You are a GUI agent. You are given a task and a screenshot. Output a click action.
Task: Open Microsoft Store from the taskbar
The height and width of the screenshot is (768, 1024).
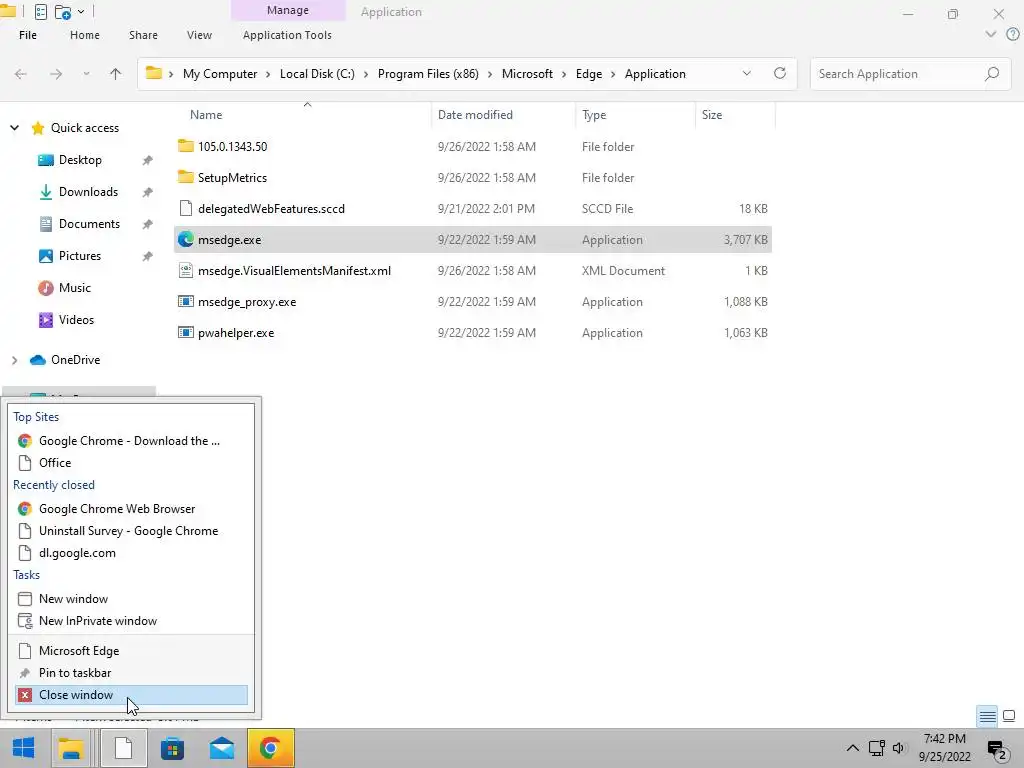(x=172, y=748)
